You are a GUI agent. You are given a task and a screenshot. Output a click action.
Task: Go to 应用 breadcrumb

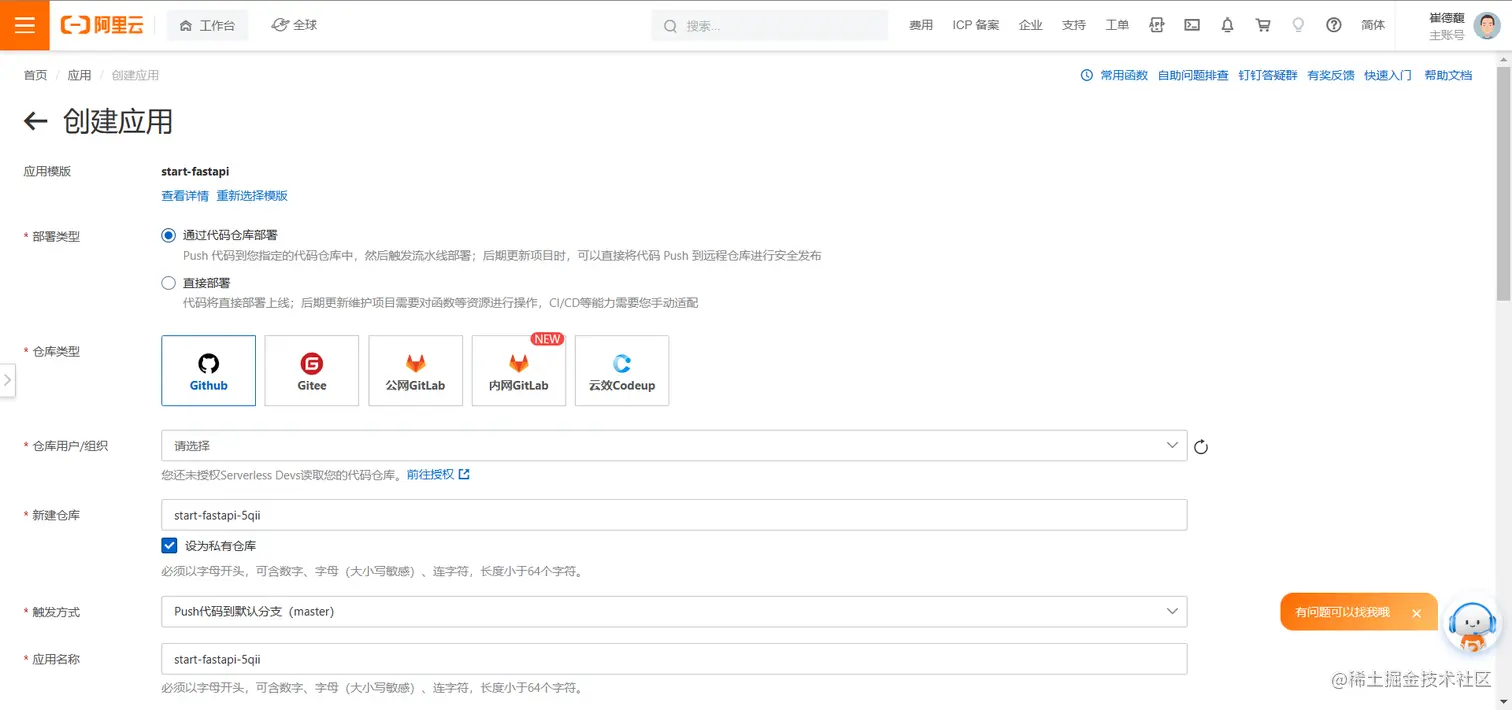tap(79, 75)
